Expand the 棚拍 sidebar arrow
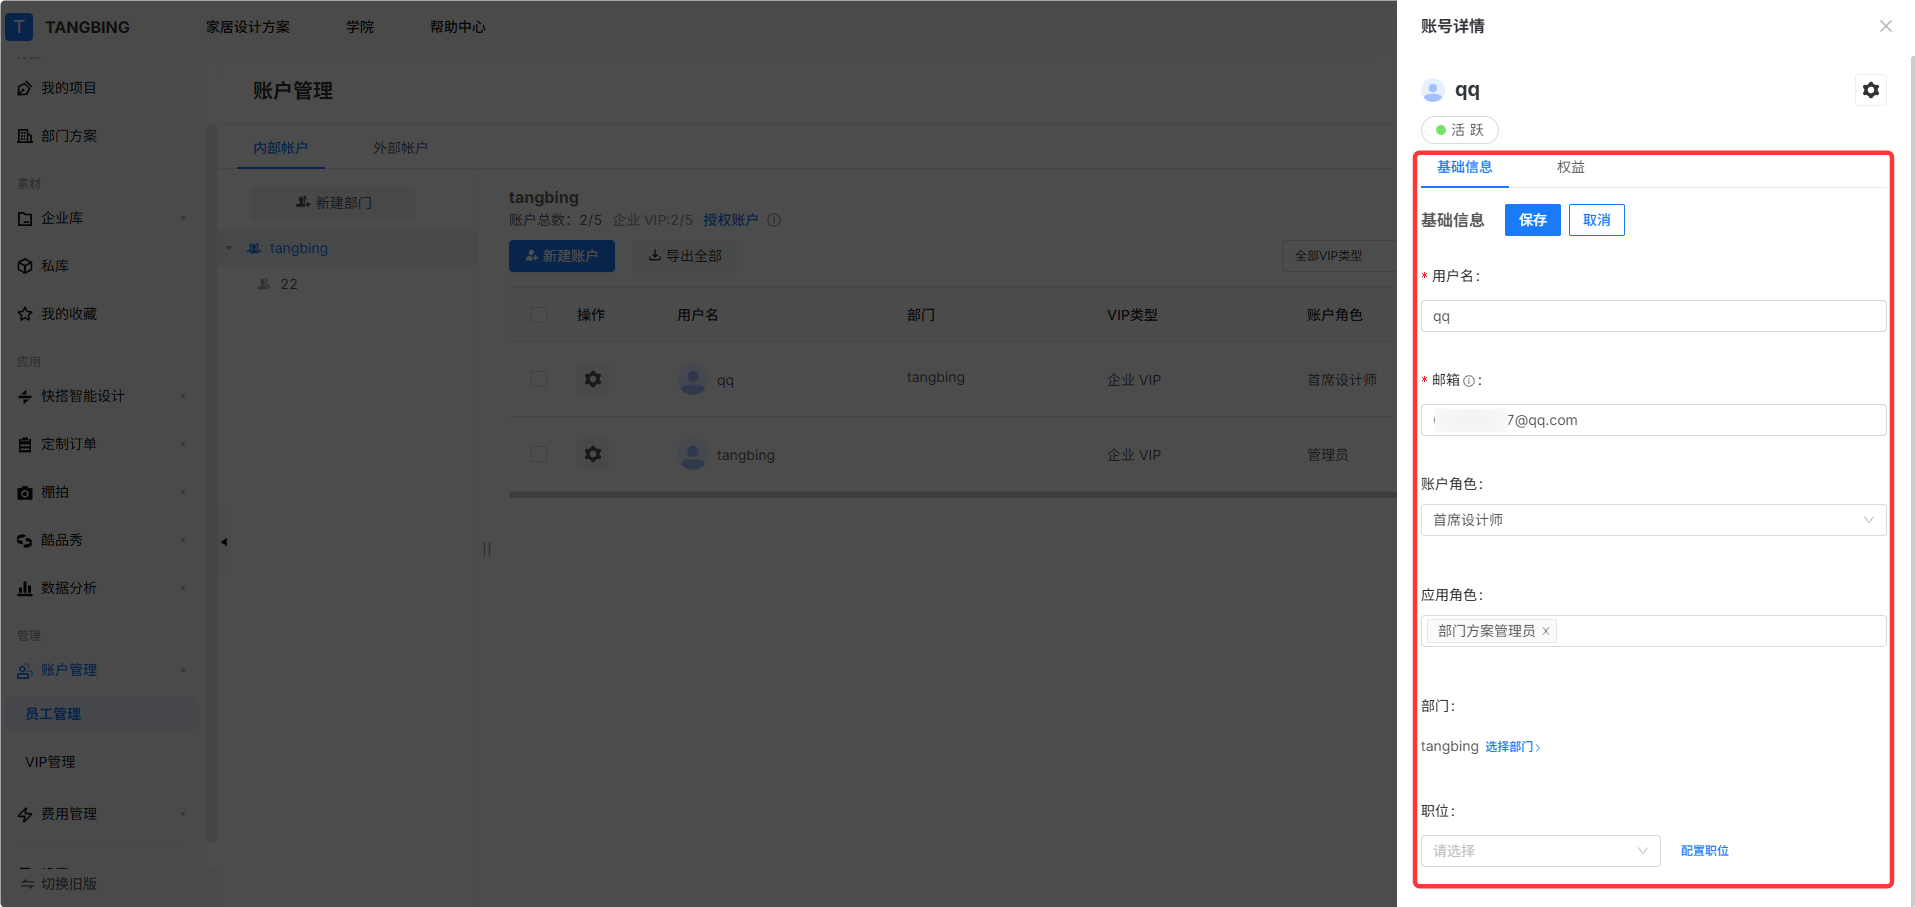The image size is (1915, 907). pyautogui.click(x=183, y=492)
